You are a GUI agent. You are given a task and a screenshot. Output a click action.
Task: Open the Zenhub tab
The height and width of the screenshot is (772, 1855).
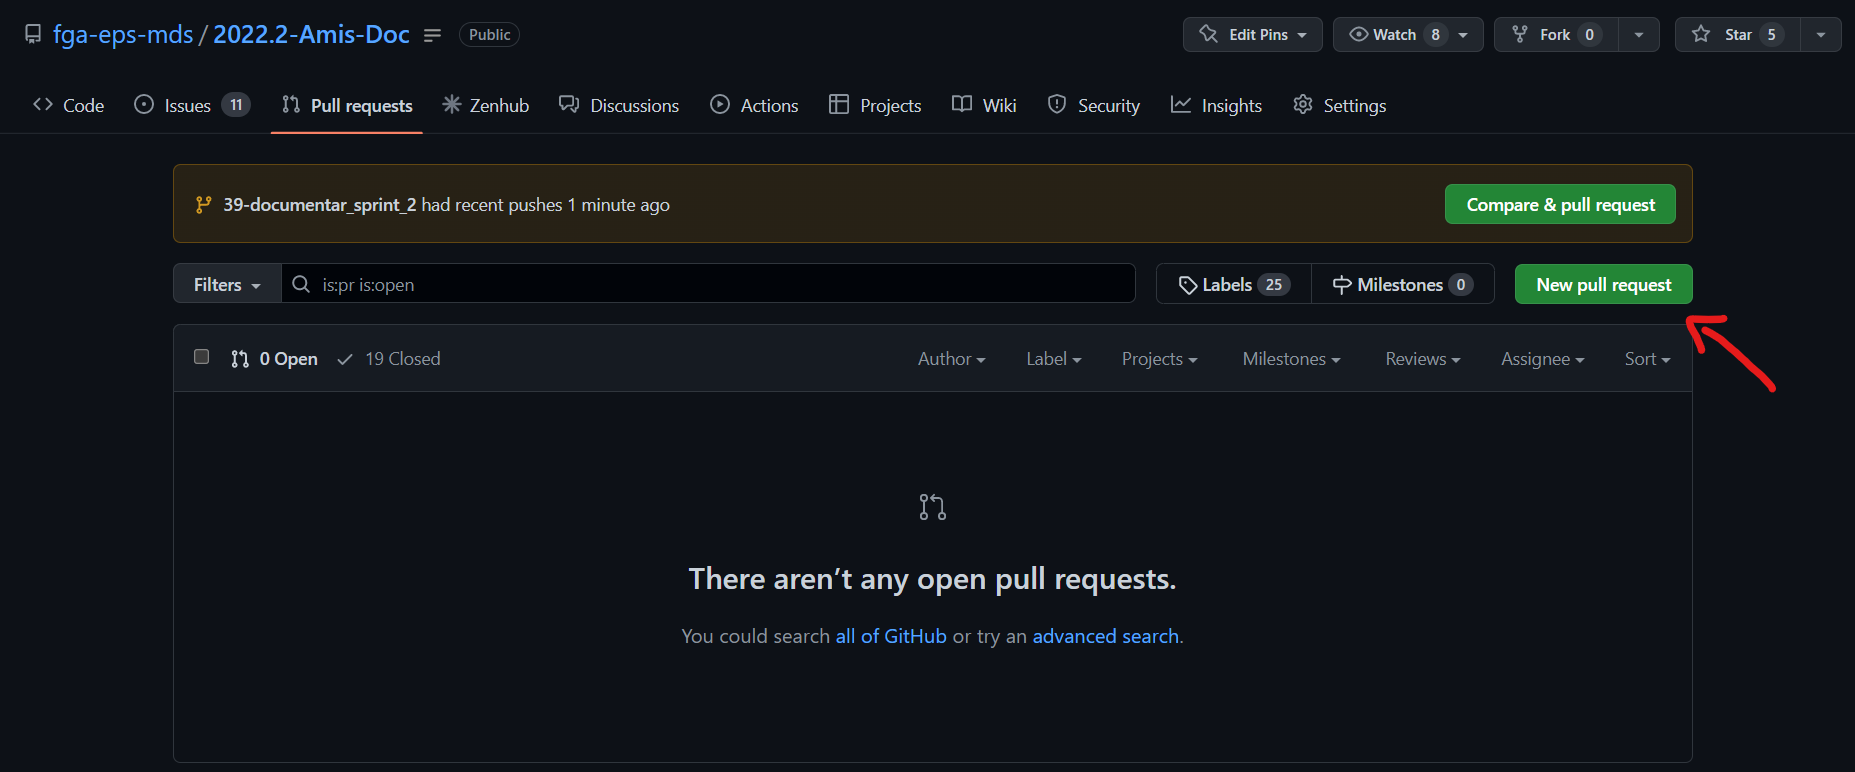point(486,105)
